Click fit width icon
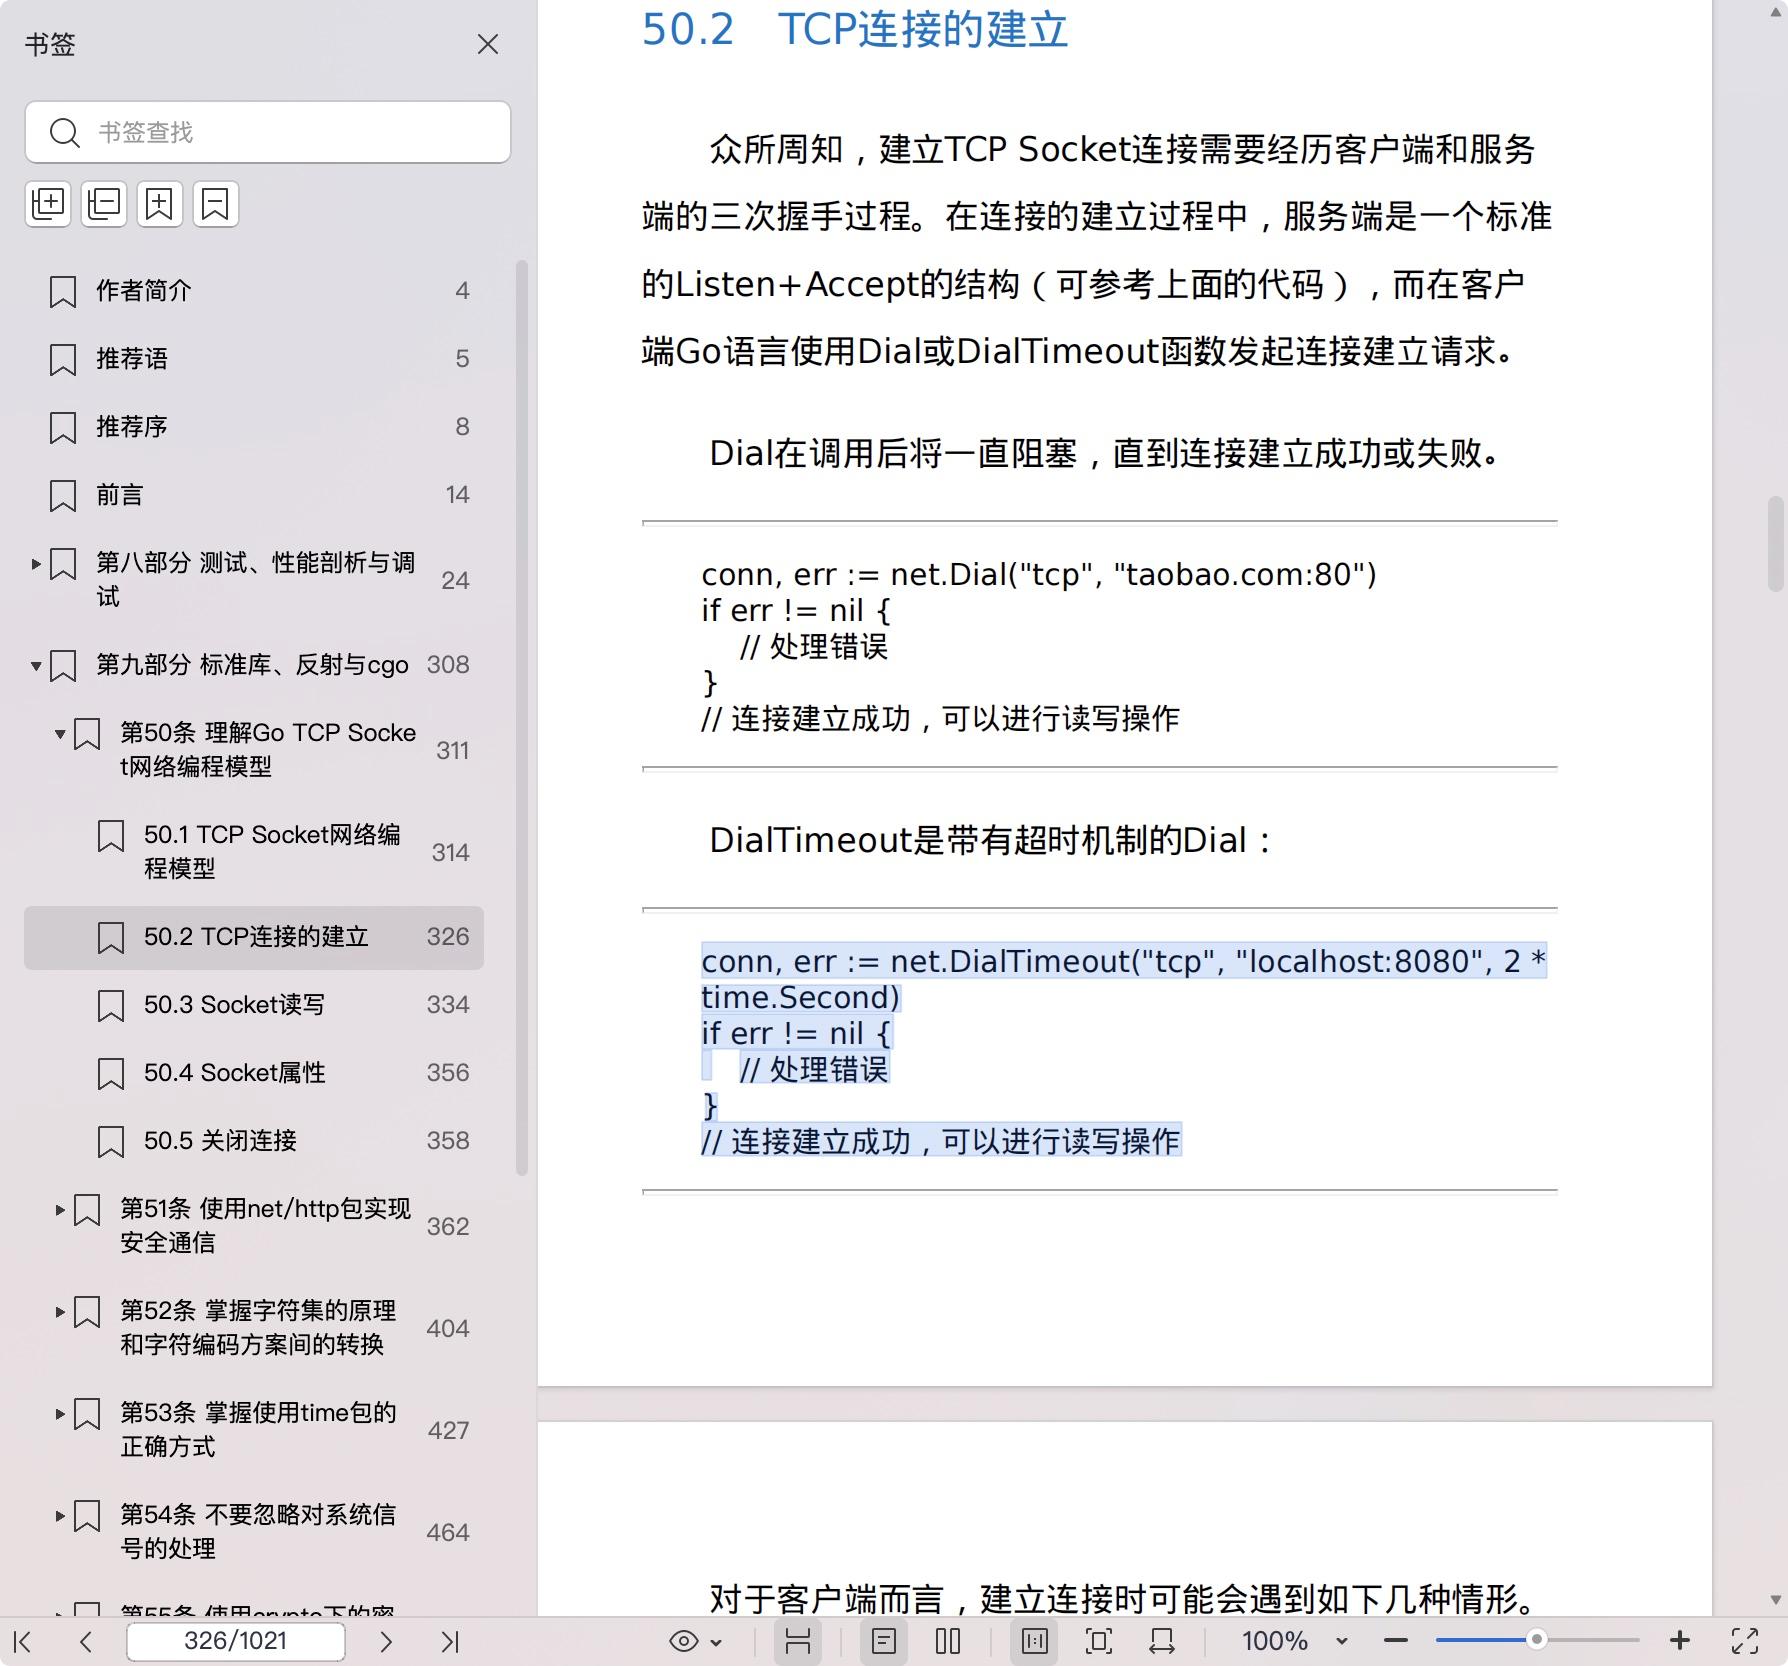Viewport: 1788px width, 1666px height. click(1162, 1641)
